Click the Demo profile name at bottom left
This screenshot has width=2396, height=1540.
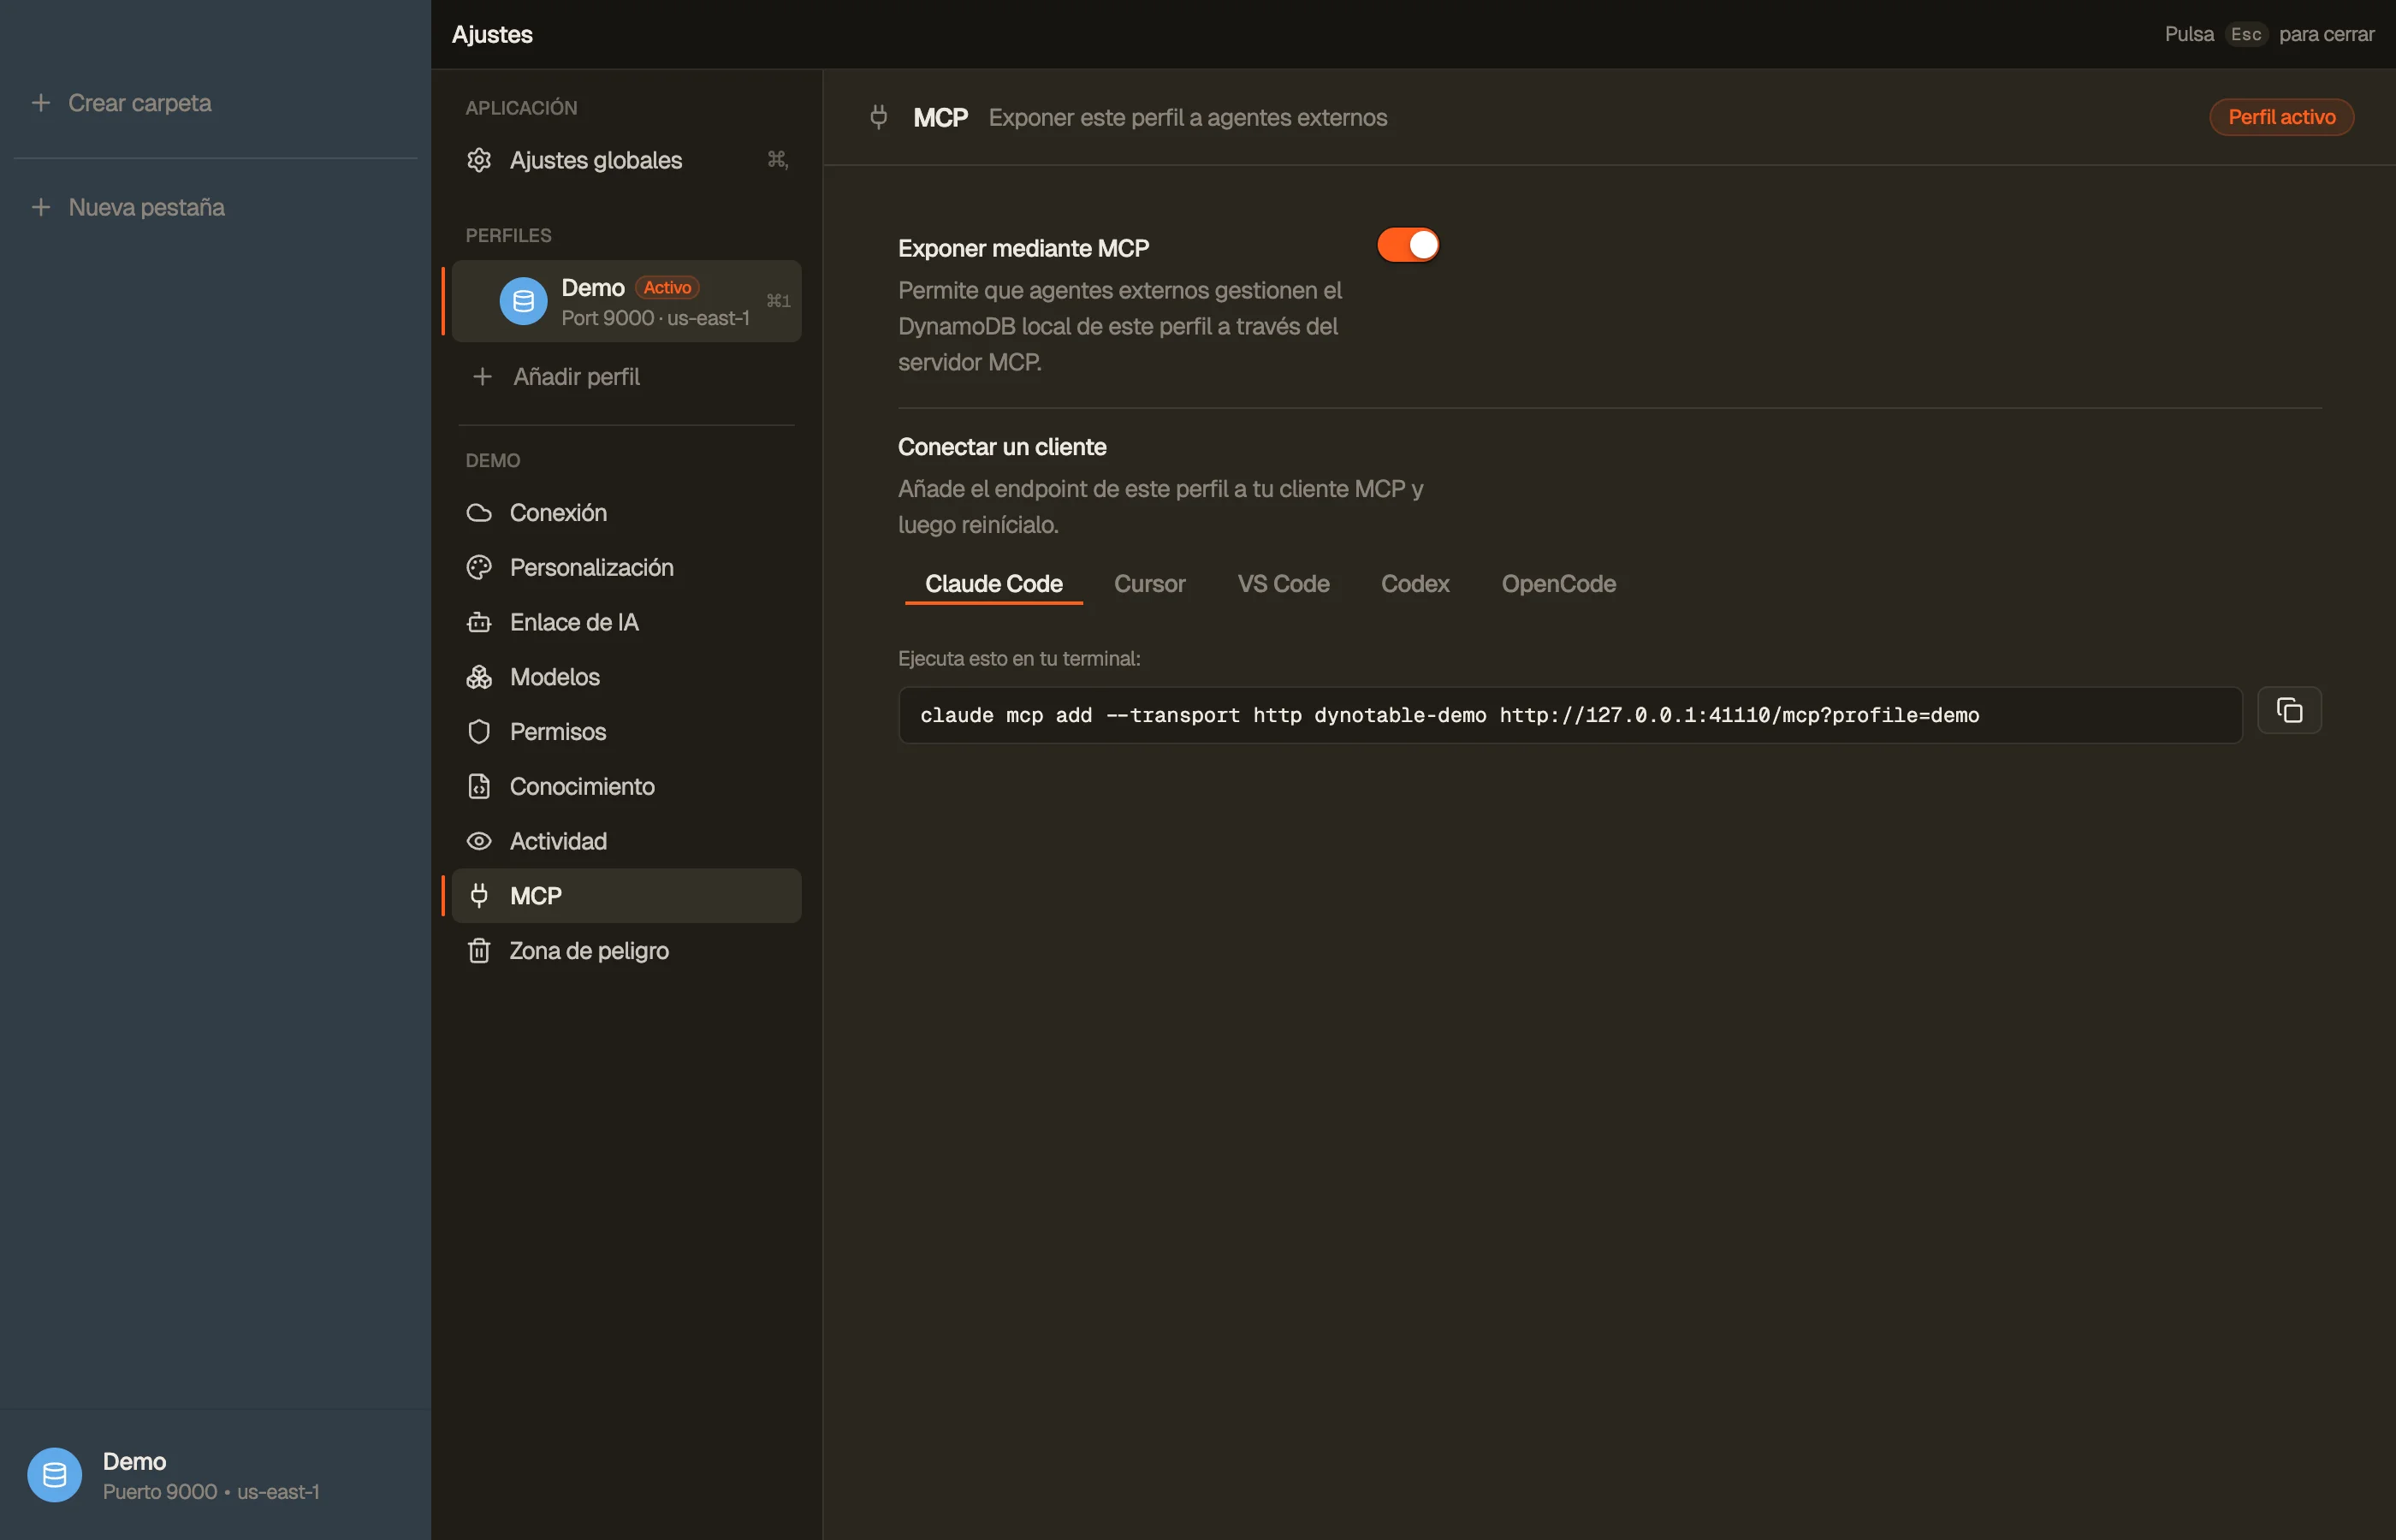[x=134, y=1461]
